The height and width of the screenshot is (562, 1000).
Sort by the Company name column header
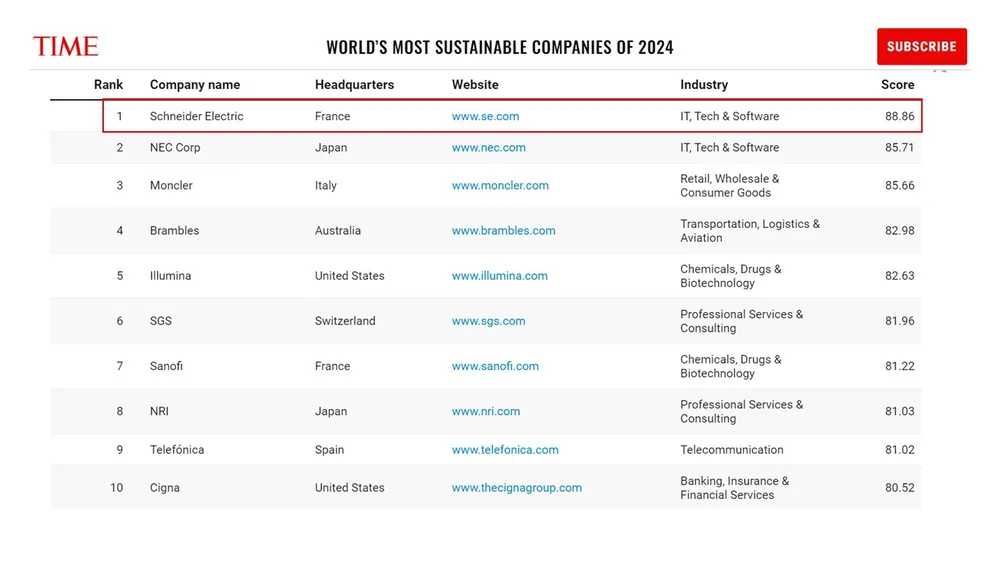[195, 85]
